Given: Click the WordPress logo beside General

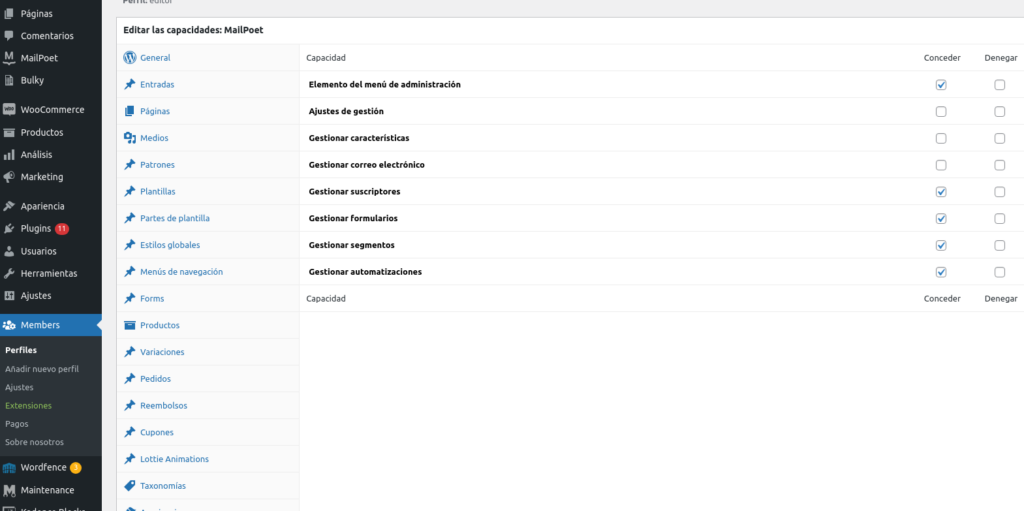Looking at the screenshot, I should [129, 58].
